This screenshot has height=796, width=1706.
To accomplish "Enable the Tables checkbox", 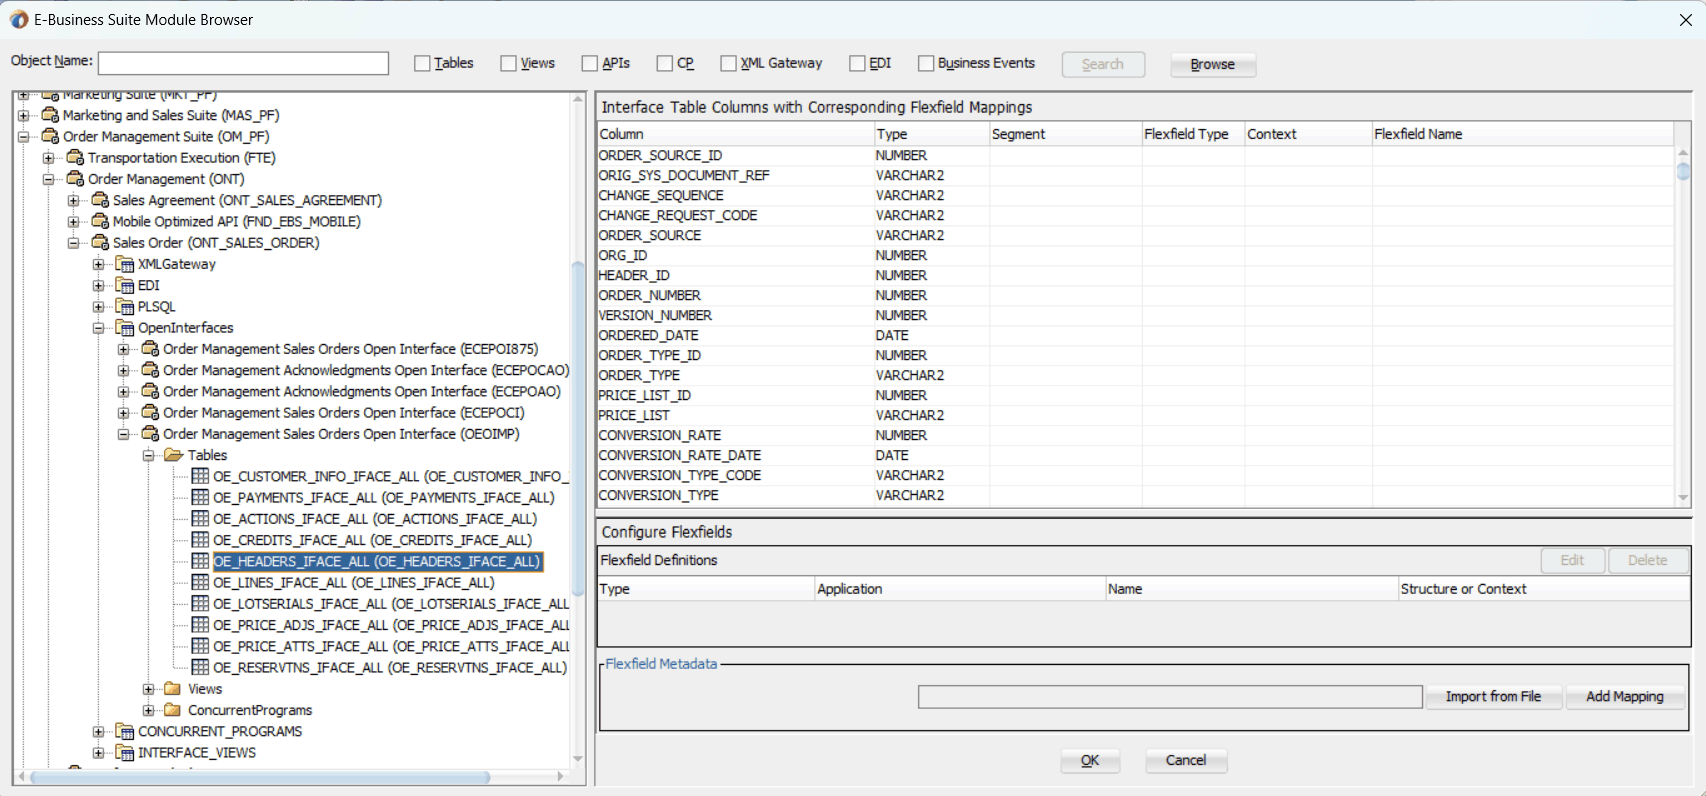I will click(422, 63).
